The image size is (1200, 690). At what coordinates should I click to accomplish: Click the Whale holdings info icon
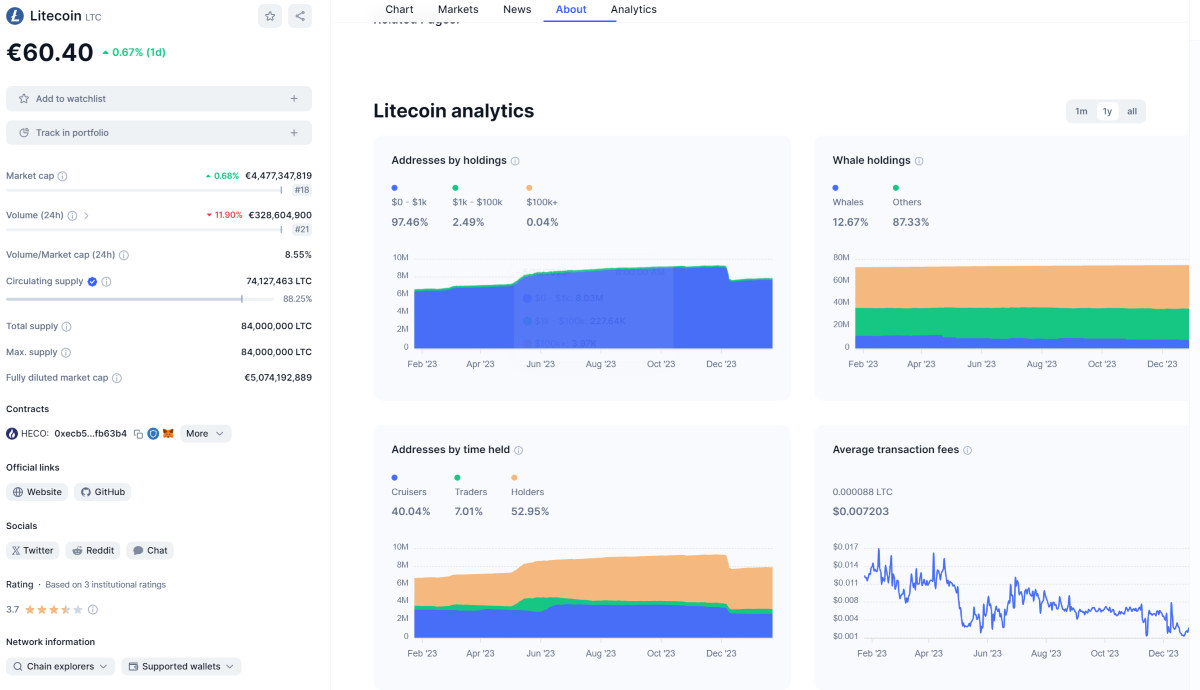click(919, 161)
